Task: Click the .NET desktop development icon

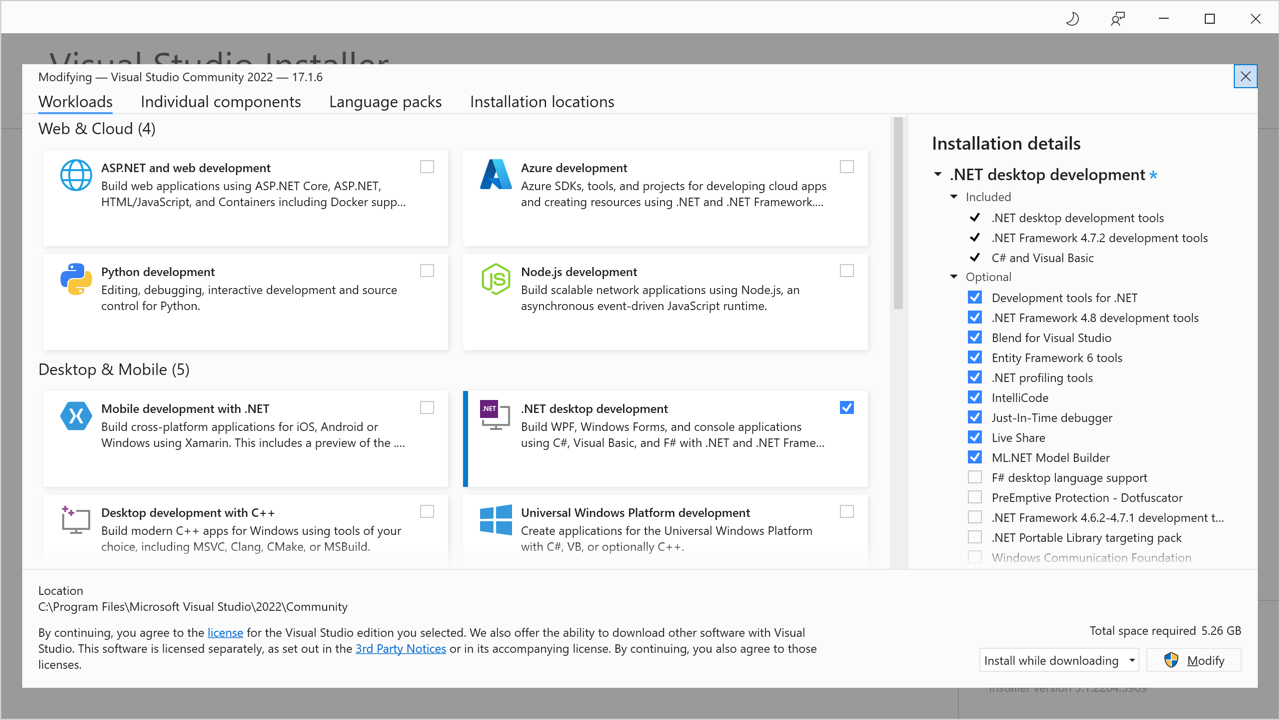Action: point(496,416)
